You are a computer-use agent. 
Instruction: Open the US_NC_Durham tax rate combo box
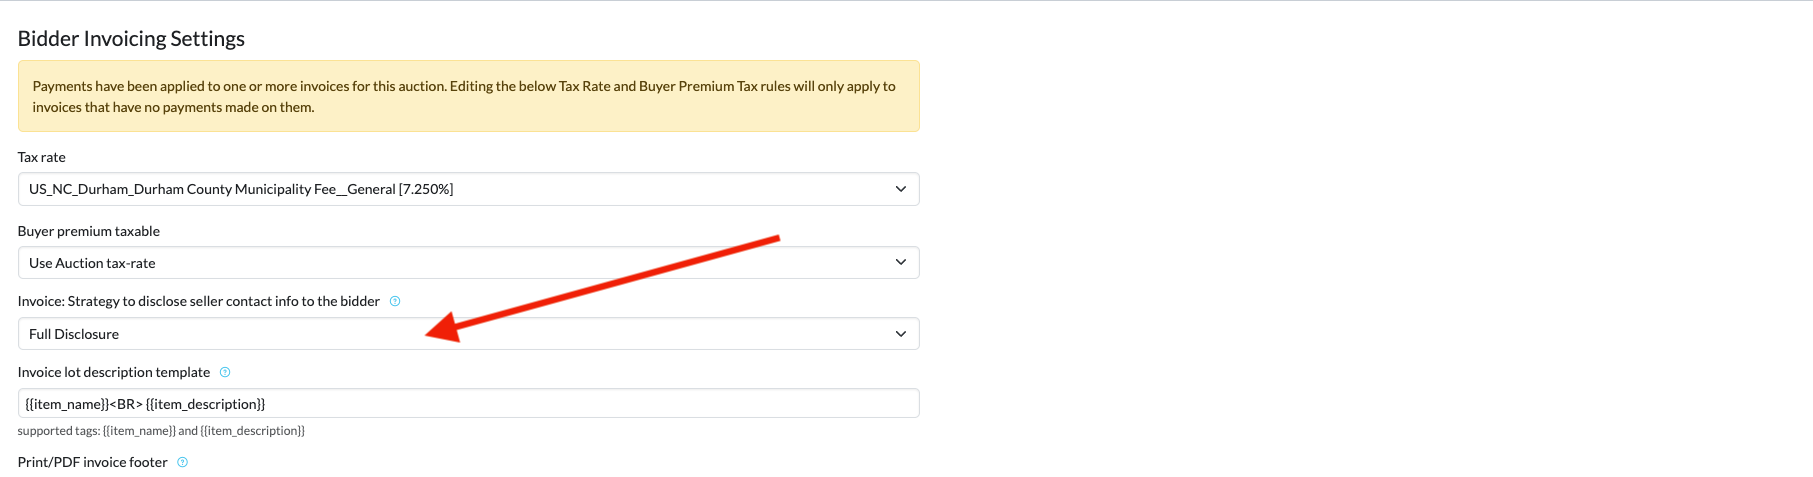(x=468, y=189)
